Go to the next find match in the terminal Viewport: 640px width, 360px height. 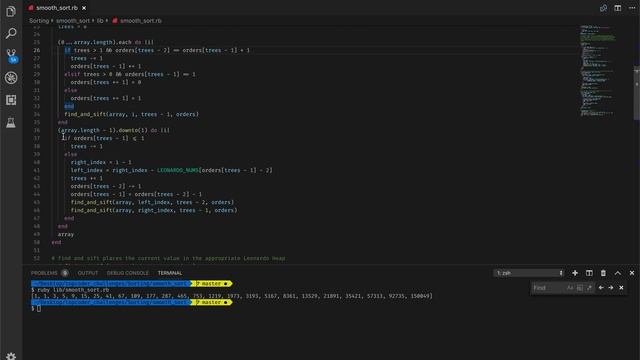pos(611,288)
